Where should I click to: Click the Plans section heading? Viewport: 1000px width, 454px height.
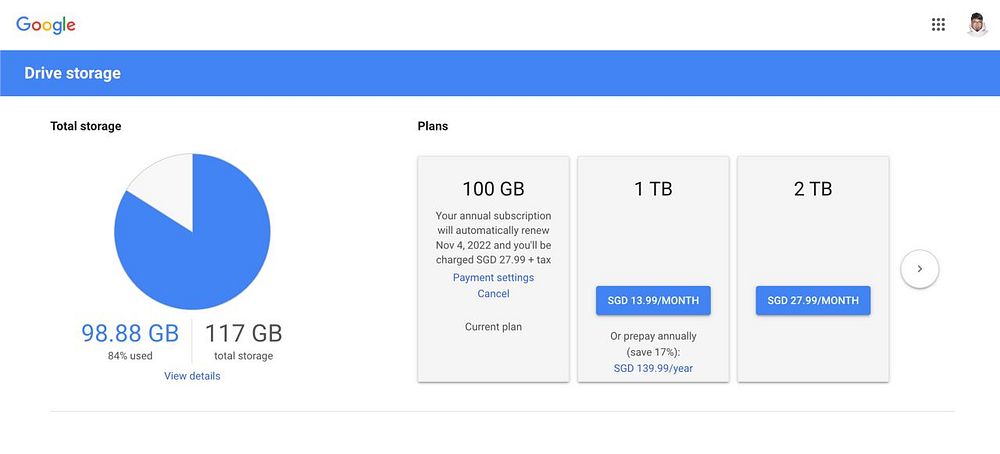coord(433,127)
